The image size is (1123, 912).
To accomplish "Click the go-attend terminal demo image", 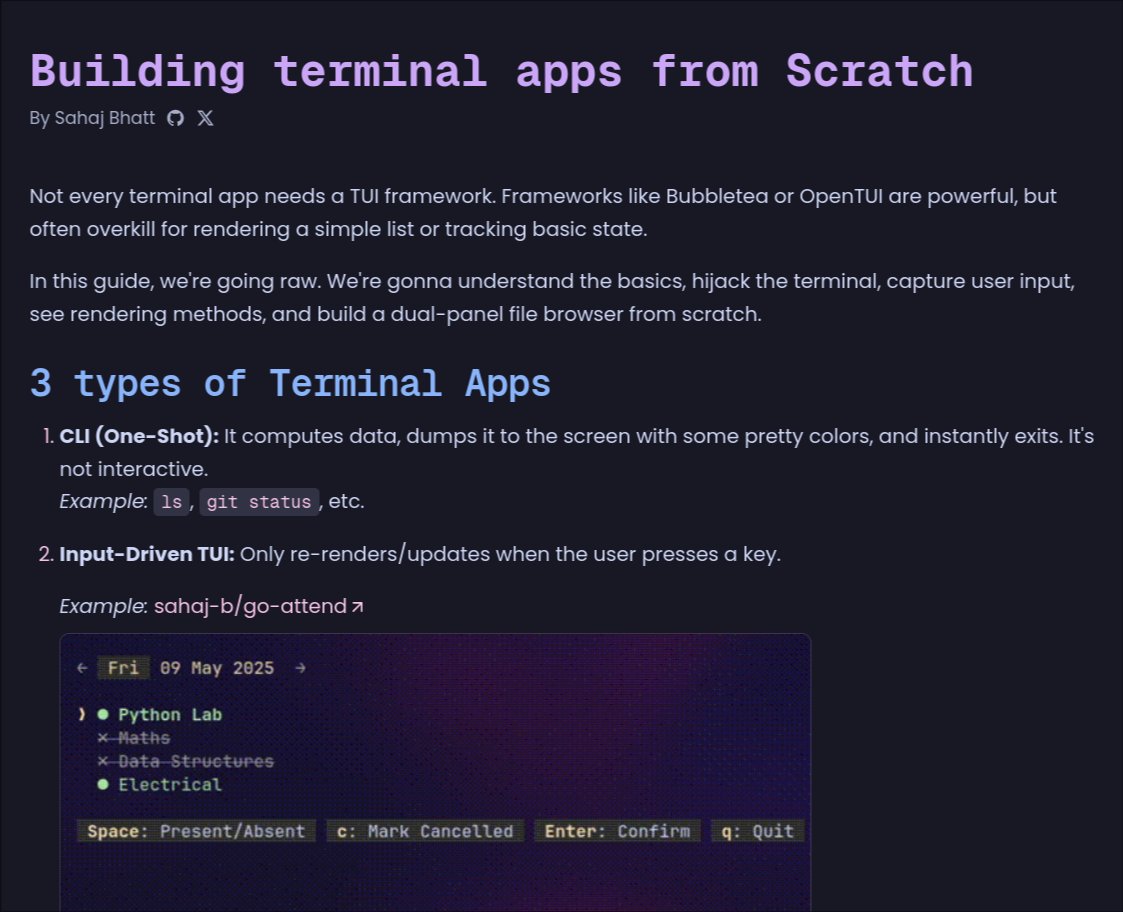I will point(435,772).
